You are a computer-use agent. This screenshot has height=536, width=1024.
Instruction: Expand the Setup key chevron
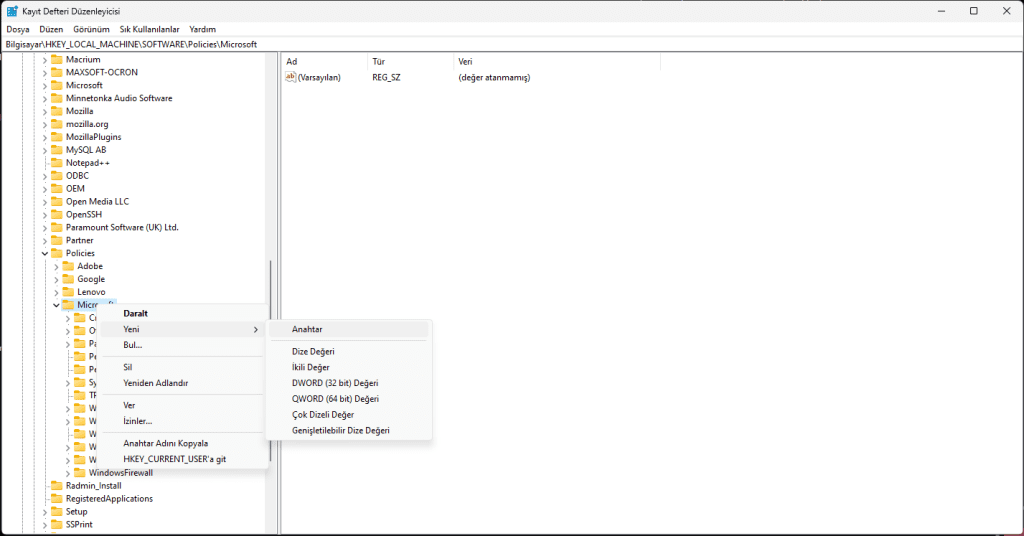point(45,512)
